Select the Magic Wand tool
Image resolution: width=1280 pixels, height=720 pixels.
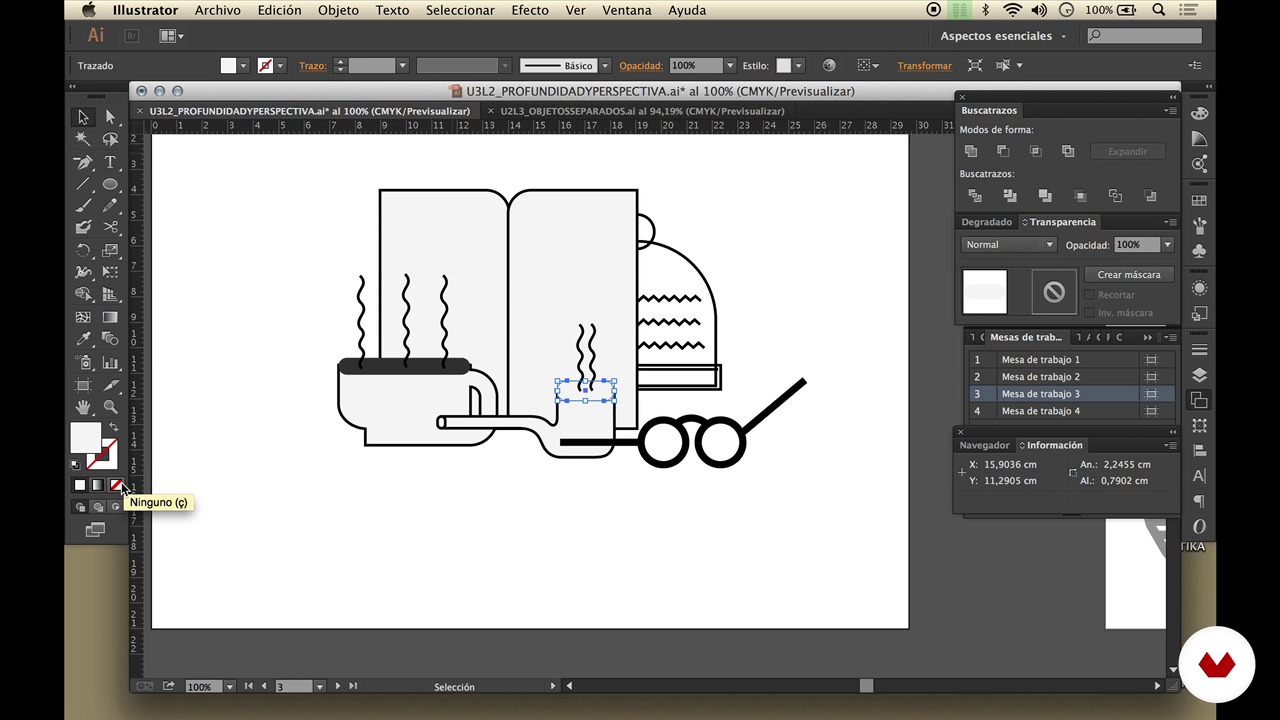coord(84,139)
